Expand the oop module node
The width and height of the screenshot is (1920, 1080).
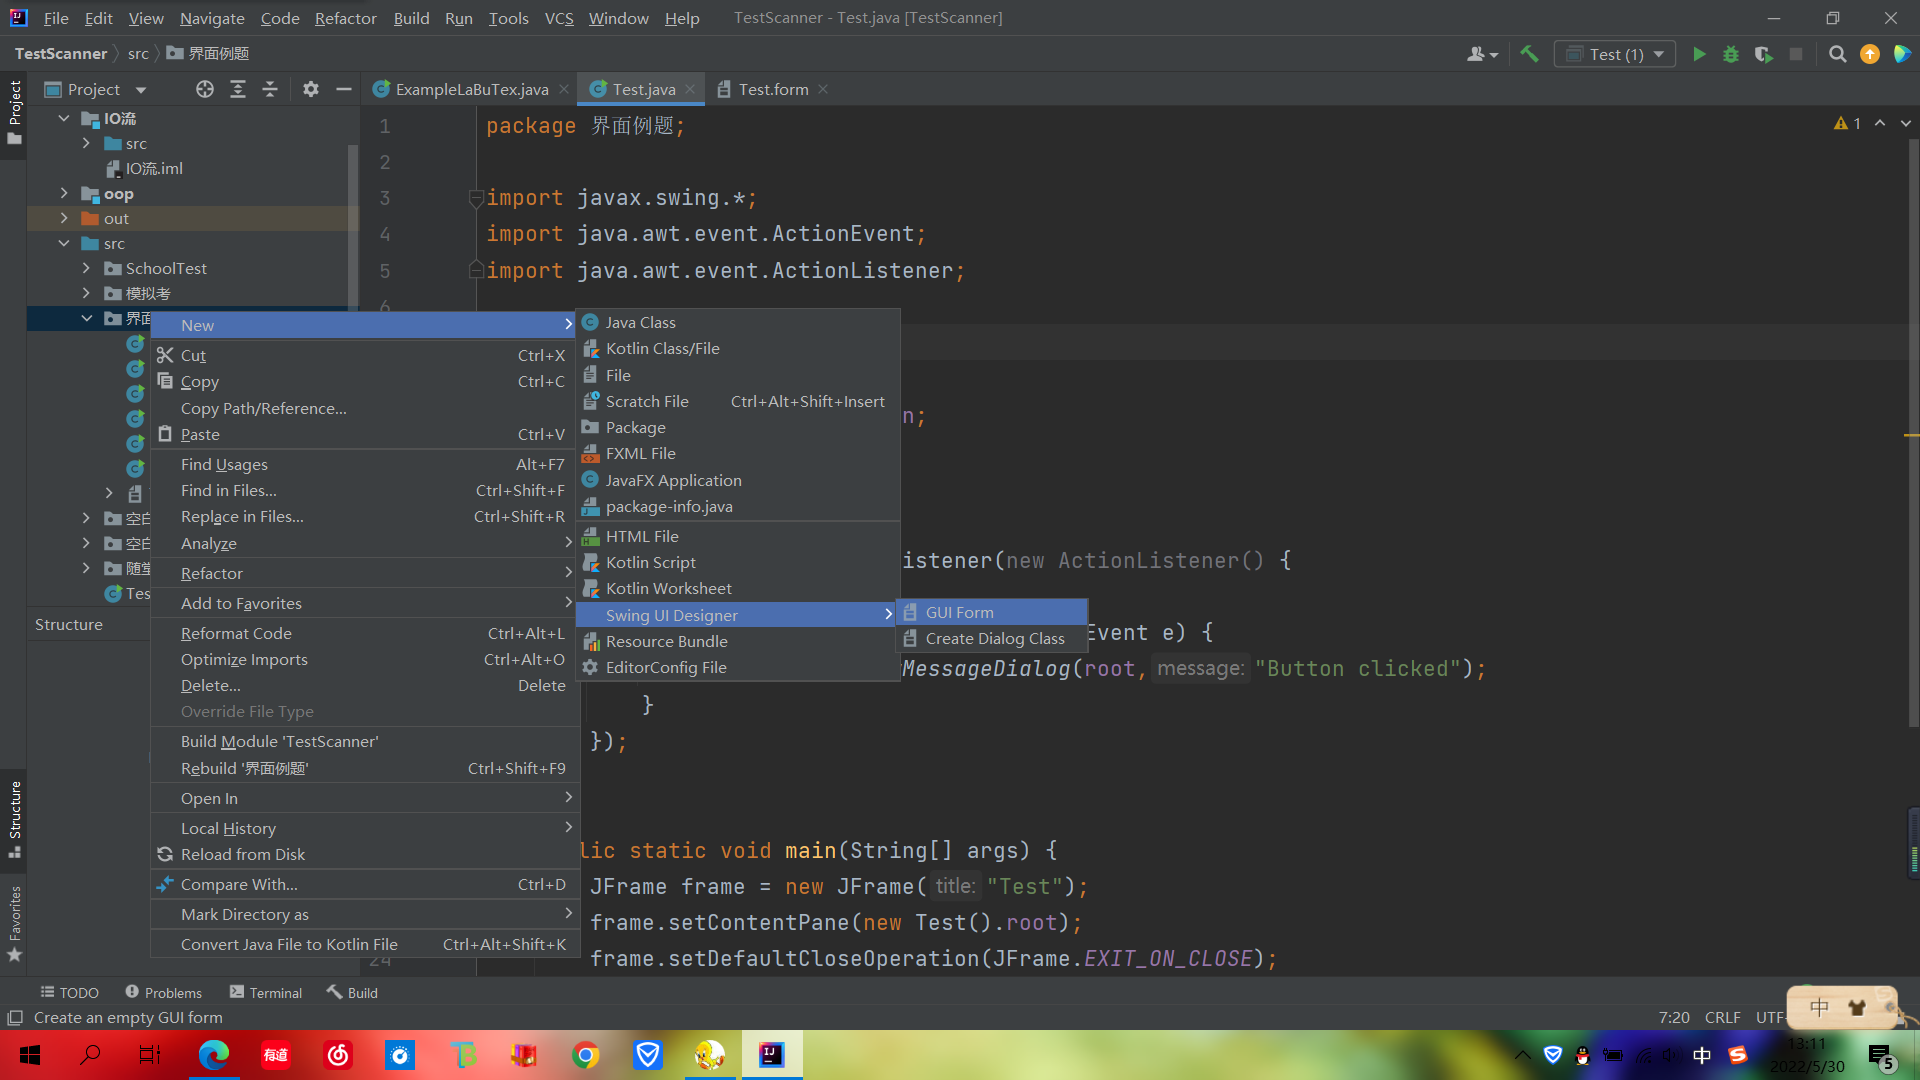click(x=64, y=193)
